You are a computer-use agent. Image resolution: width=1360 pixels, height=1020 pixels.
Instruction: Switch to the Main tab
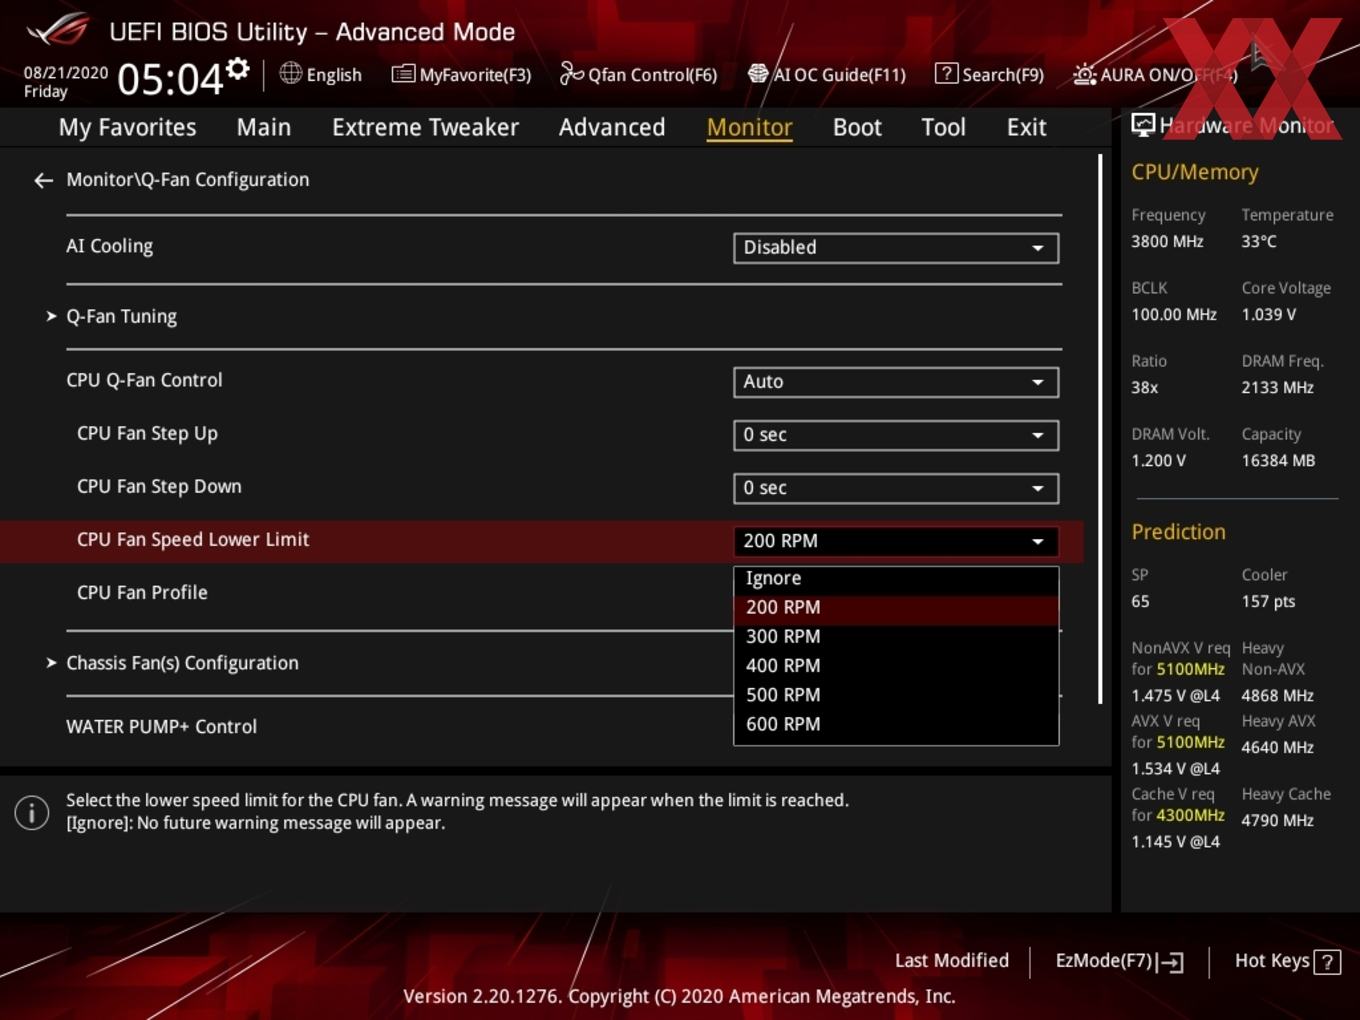tap(264, 128)
